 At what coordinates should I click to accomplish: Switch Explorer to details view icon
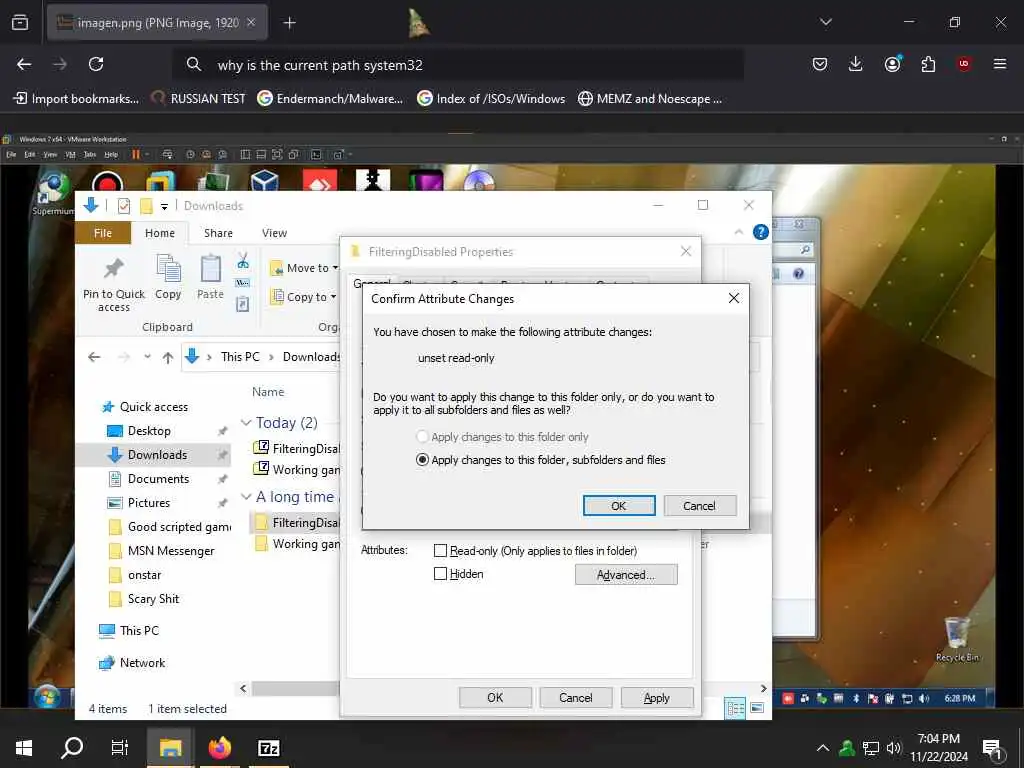pos(735,708)
